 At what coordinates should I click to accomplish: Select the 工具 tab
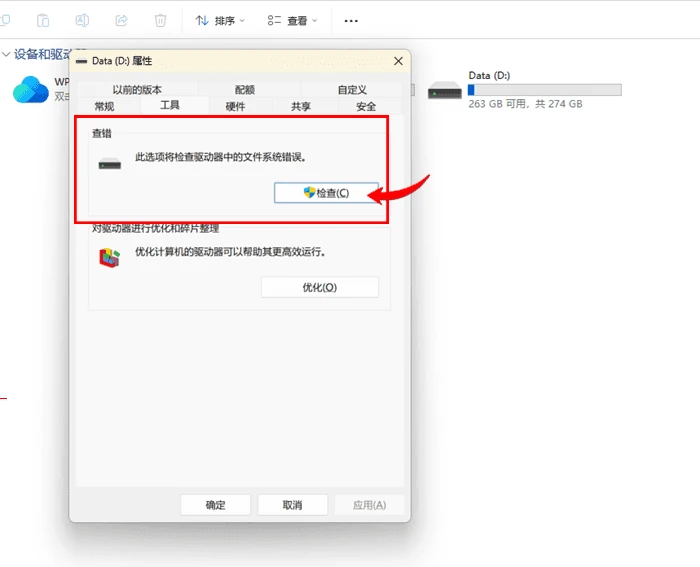[x=170, y=105]
